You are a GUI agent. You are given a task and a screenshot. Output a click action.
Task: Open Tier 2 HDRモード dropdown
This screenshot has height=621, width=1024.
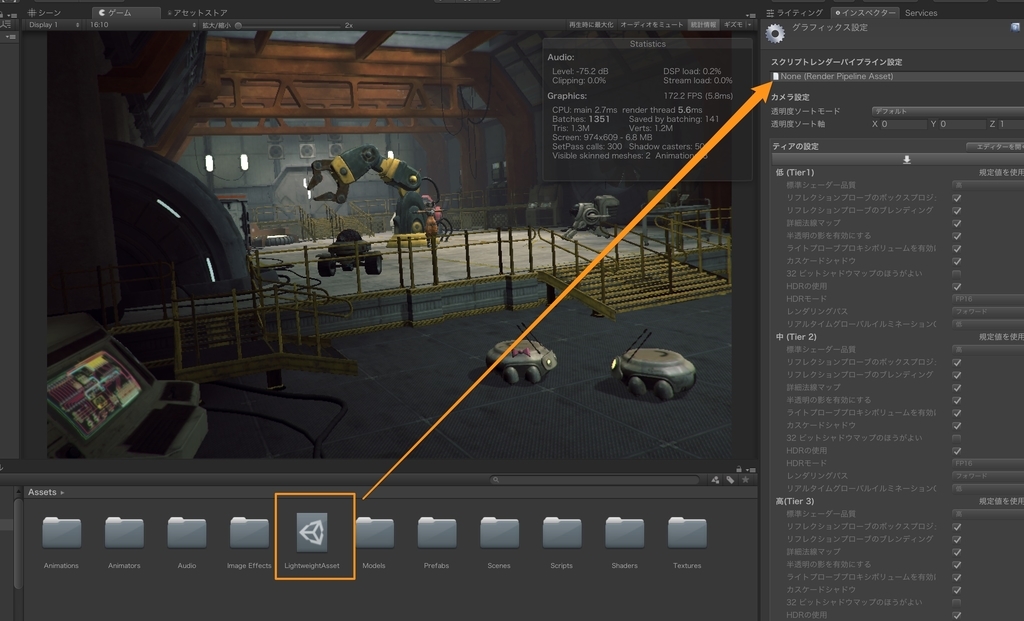point(987,463)
